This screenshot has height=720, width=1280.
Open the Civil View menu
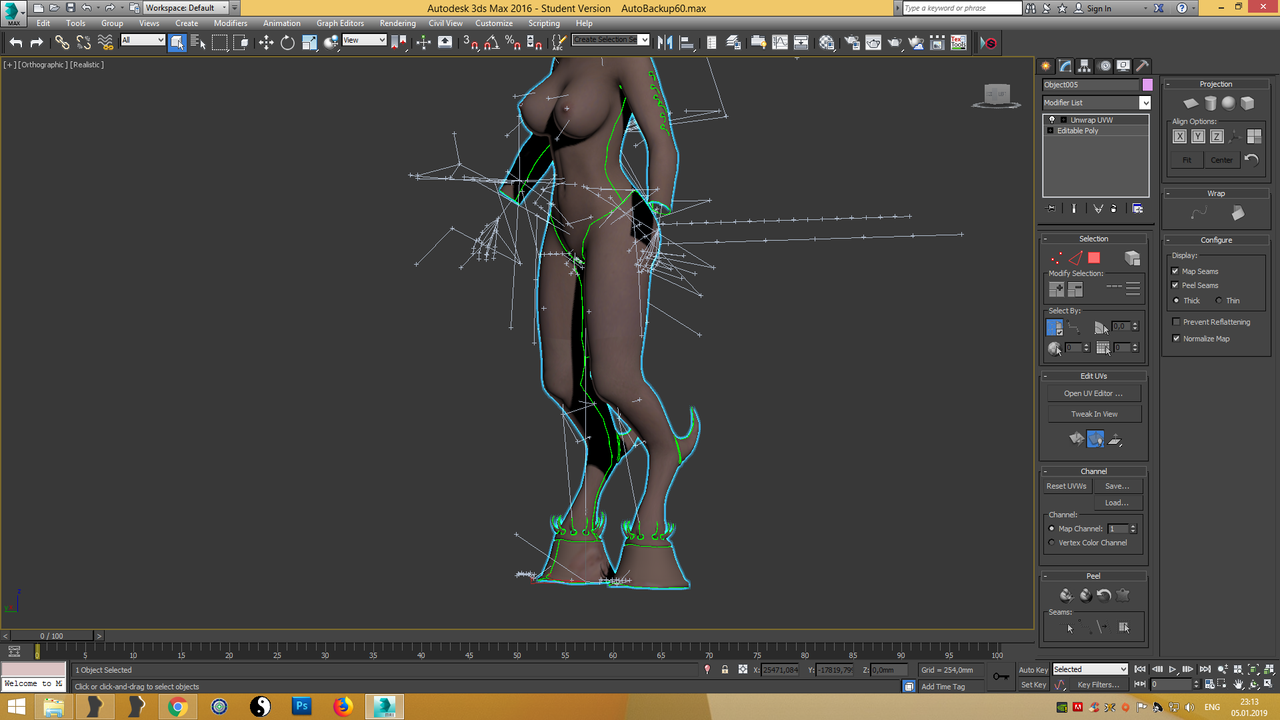pyautogui.click(x=446, y=23)
